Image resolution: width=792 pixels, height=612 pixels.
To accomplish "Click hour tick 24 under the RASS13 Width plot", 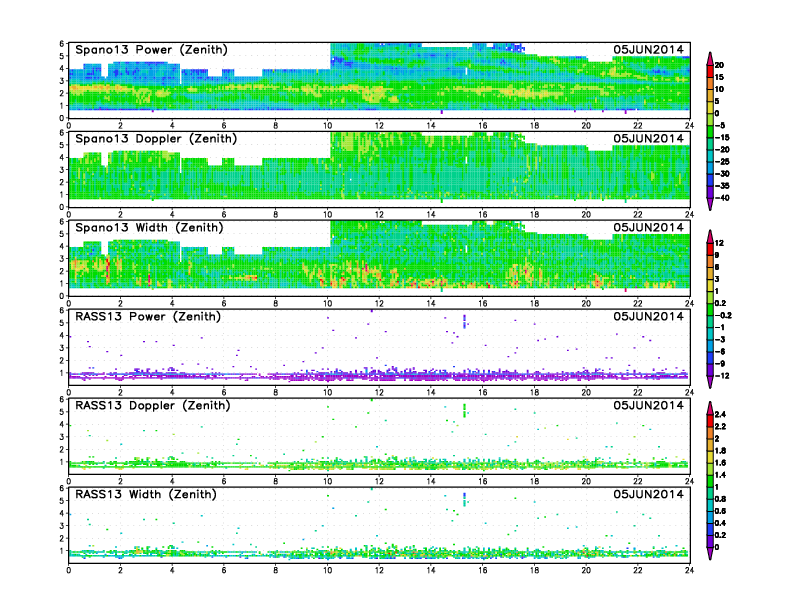I will click(689, 570).
